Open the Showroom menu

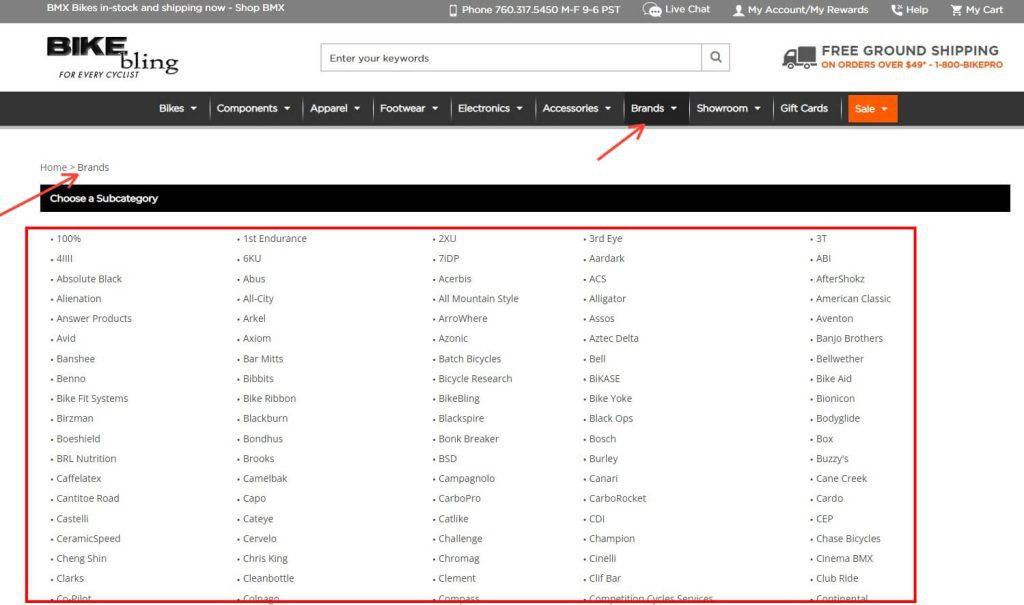(x=728, y=108)
